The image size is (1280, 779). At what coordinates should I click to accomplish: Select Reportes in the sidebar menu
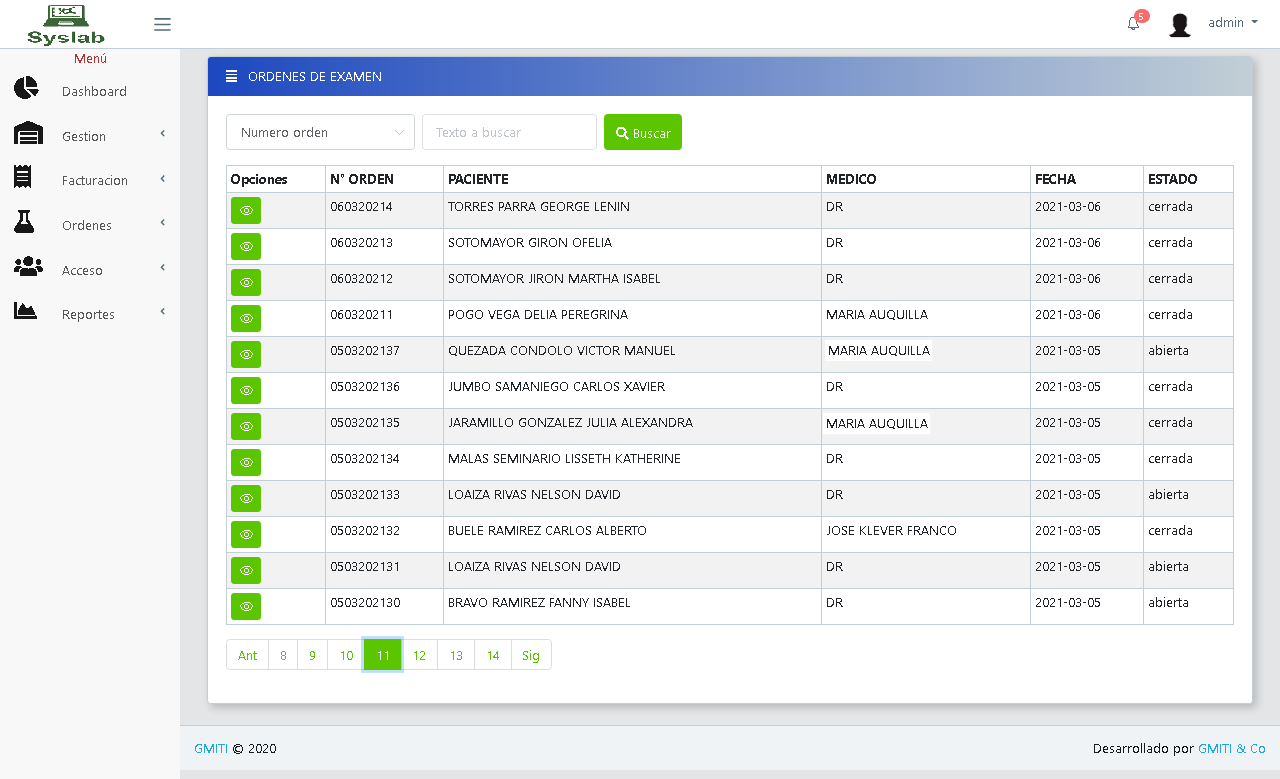[88, 314]
